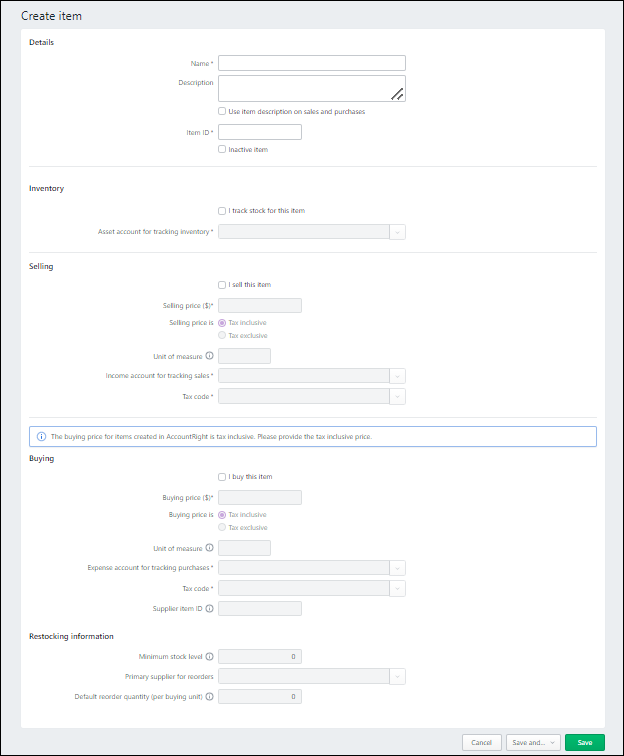The image size is (624, 756).
Task: Click into the Name input field
Action: click(311, 63)
